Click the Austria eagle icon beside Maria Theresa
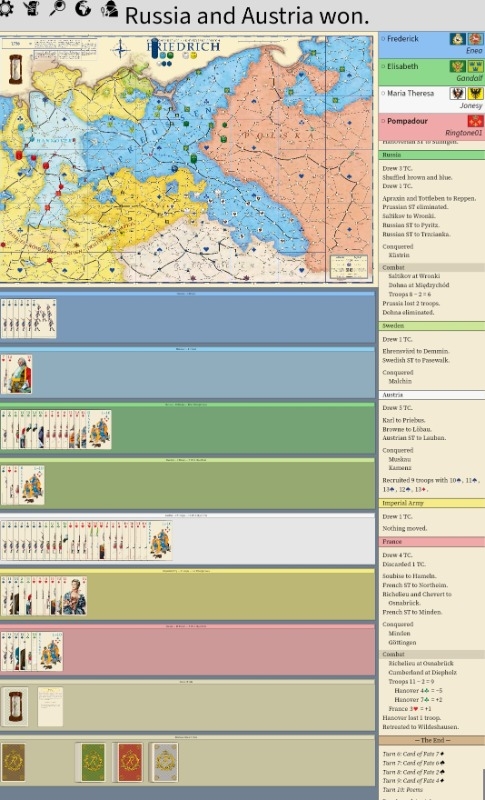 (457, 93)
